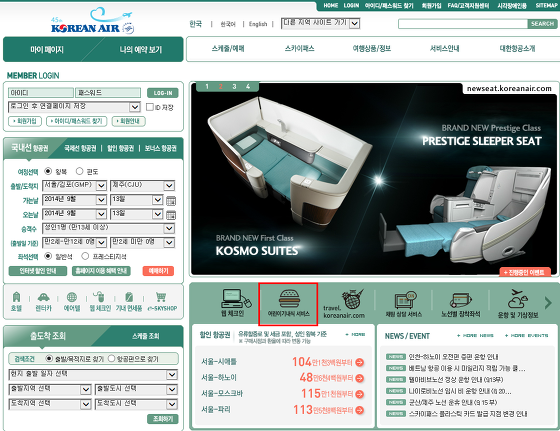The height and width of the screenshot is (431, 560).
Task: Open the 로그인 후 연결페이지 지정 dropdown
Action: pyautogui.click(x=74, y=107)
